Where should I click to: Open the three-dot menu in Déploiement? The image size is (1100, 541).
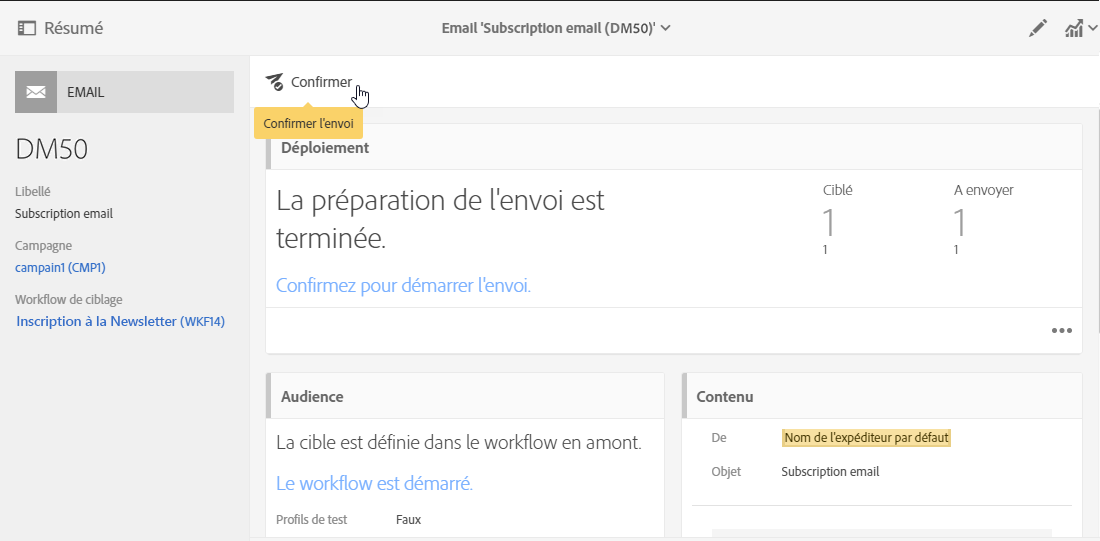[x=1061, y=331]
